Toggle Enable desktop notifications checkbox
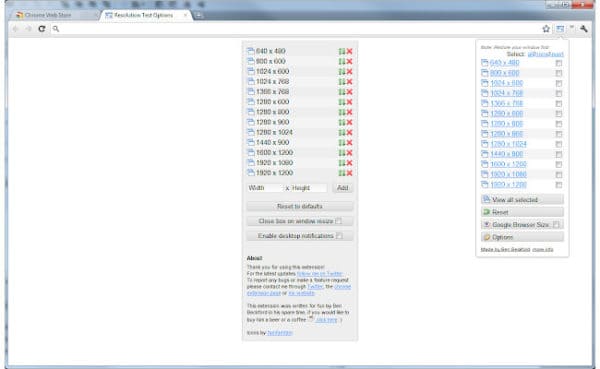Viewport: 600px width, 369px height. click(339, 236)
